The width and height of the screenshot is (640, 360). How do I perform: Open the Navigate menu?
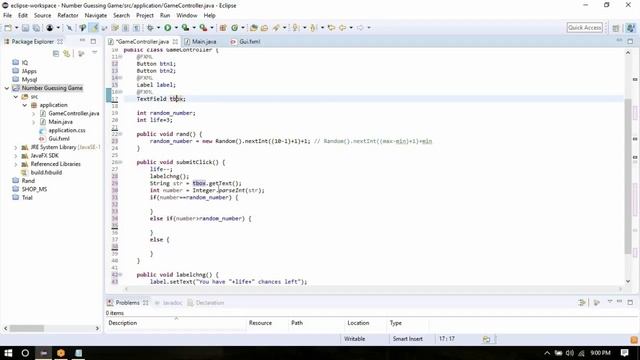pyautogui.click(x=96, y=15)
